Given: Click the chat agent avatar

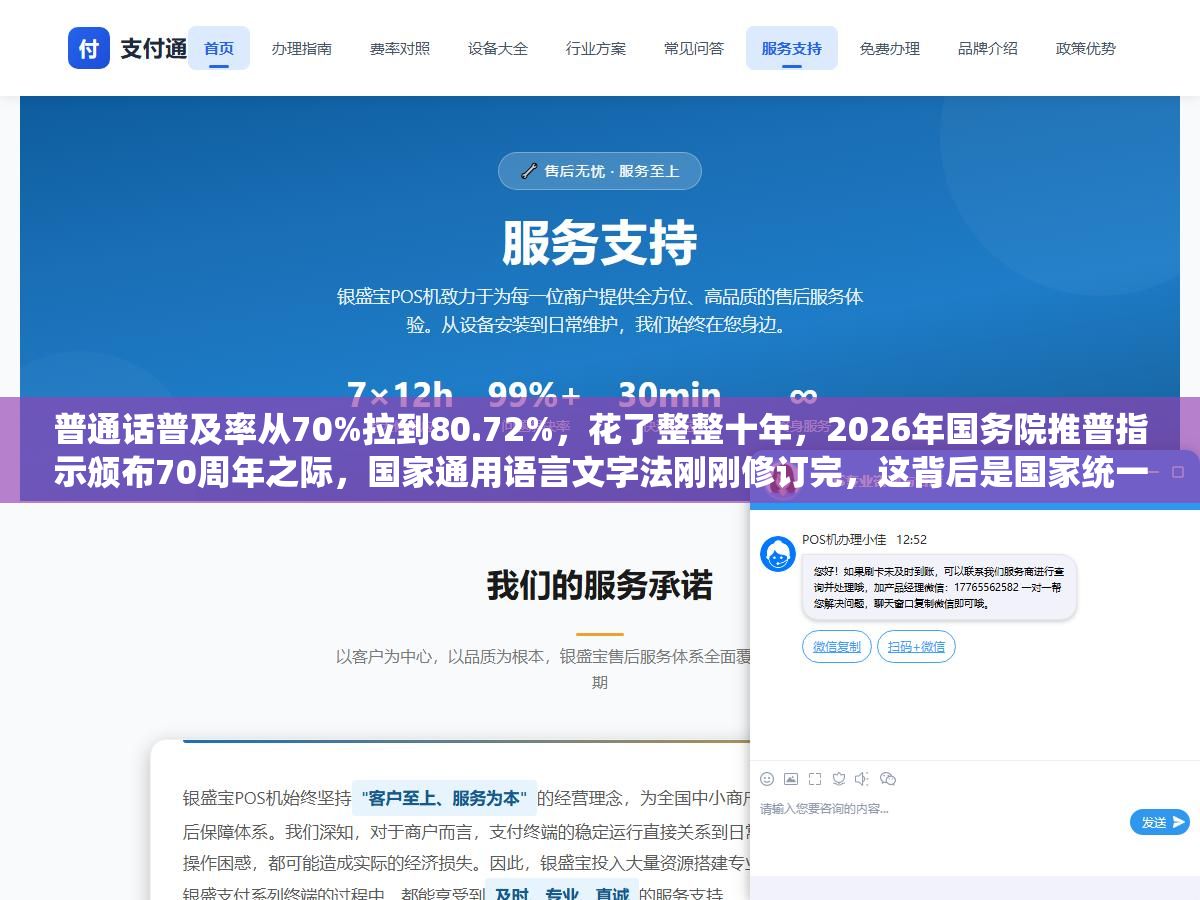Looking at the screenshot, I should [x=778, y=554].
